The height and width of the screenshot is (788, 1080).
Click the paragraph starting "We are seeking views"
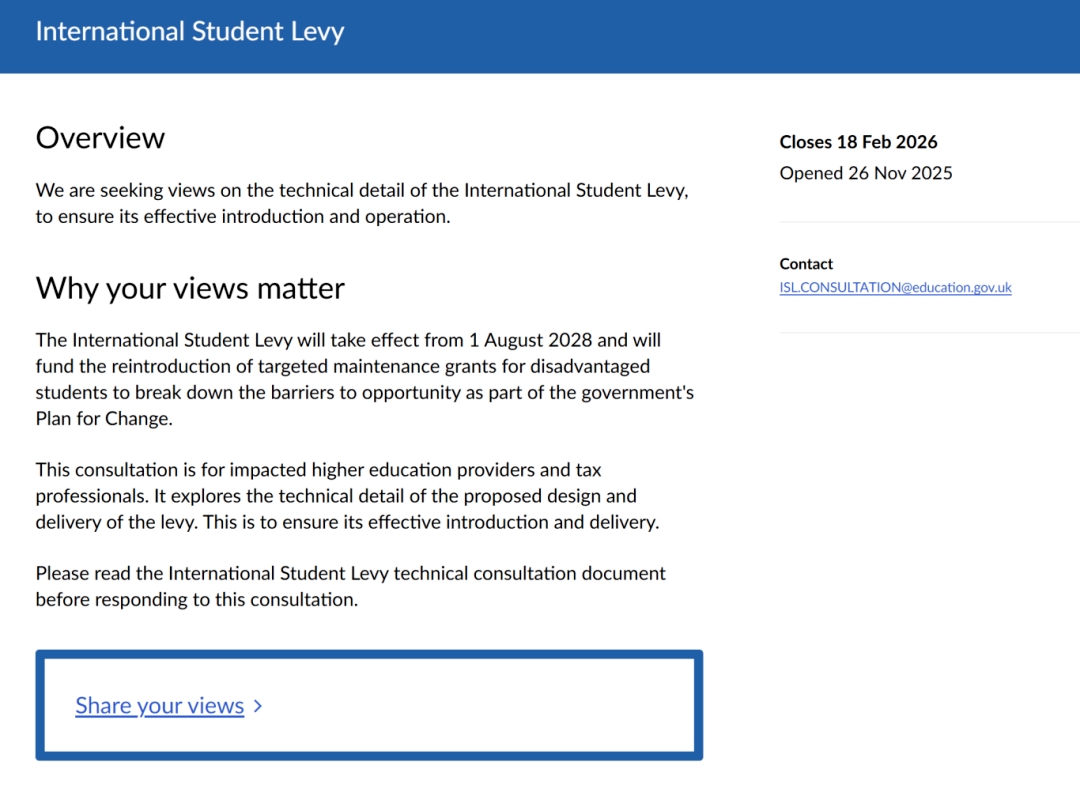pyautogui.click(x=360, y=203)
